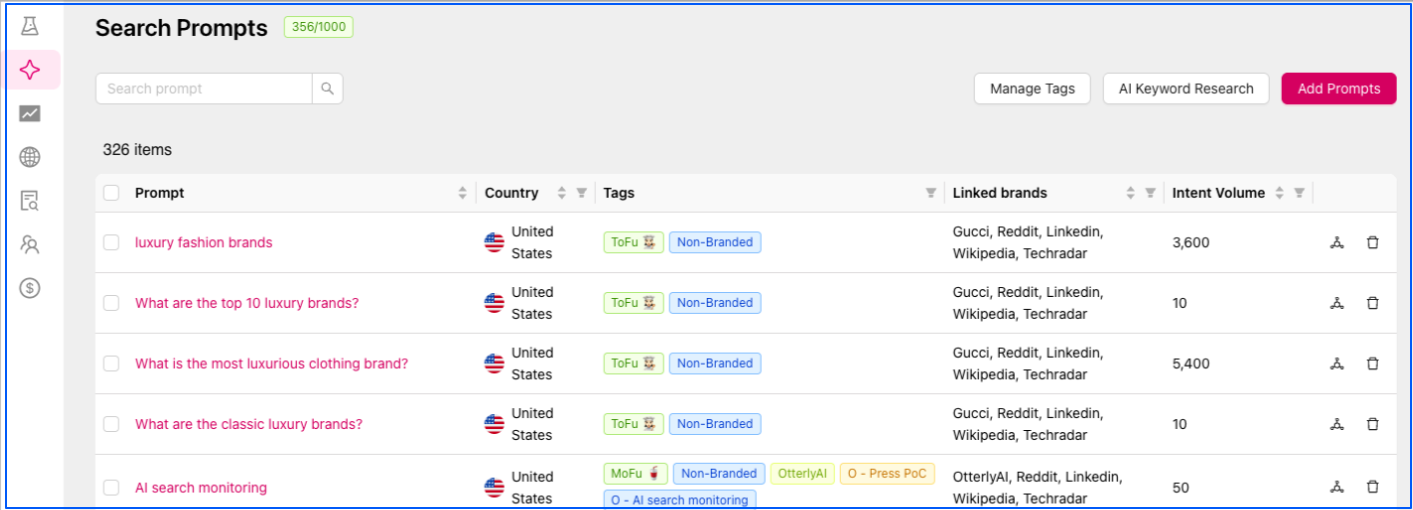Image resolution: width=1413 pixels, height=510 pixels.
Task: Delete the classic luxury brands prompt
Action: pos(1372,424)
